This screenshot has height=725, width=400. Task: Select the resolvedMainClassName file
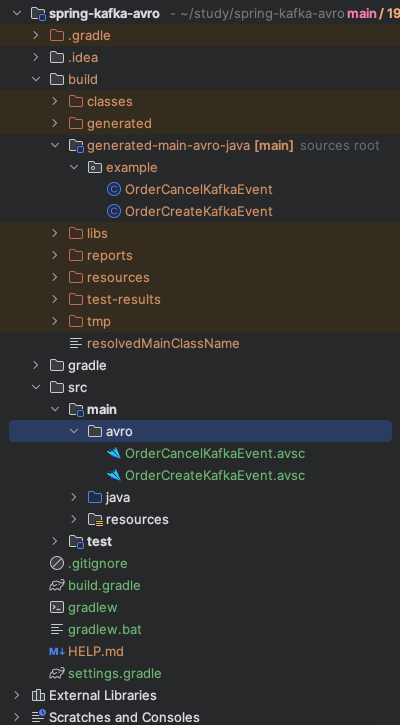[163, 344]
